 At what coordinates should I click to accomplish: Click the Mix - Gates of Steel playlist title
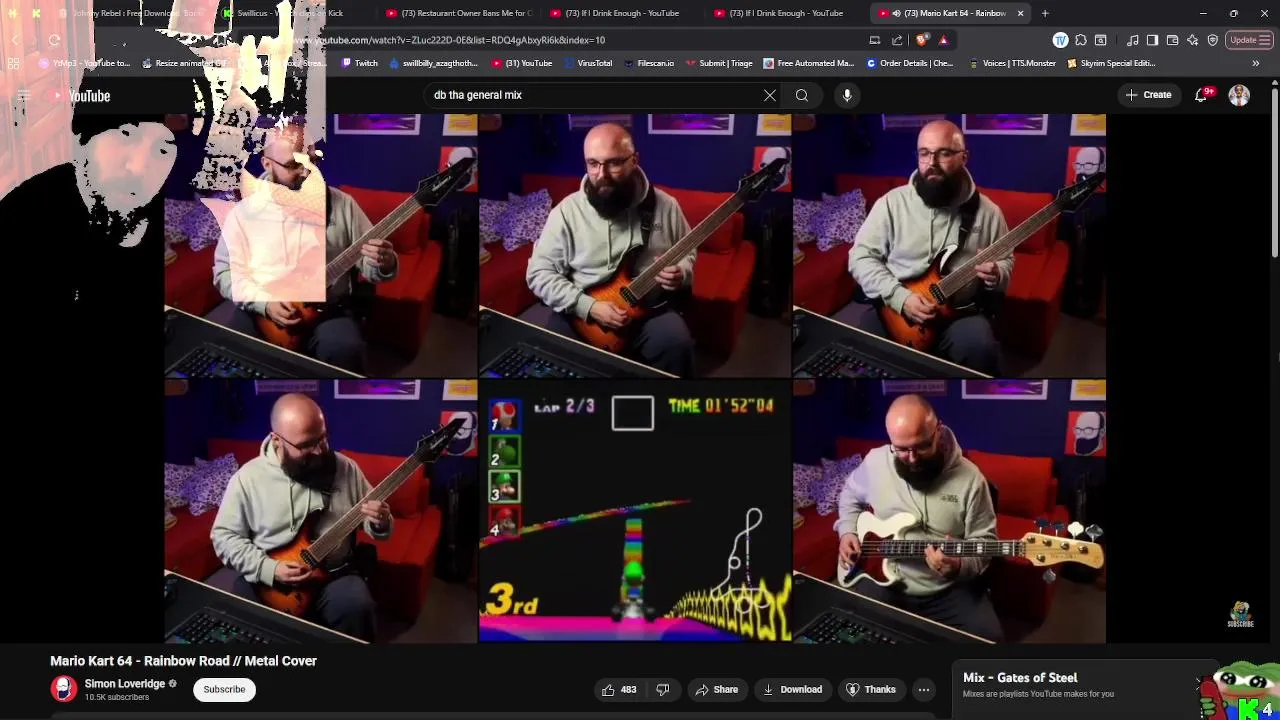1020,678
